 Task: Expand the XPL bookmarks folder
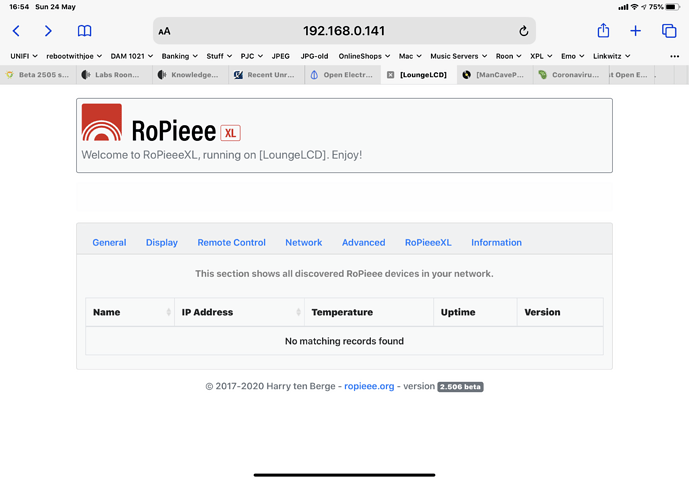(541, 56)
